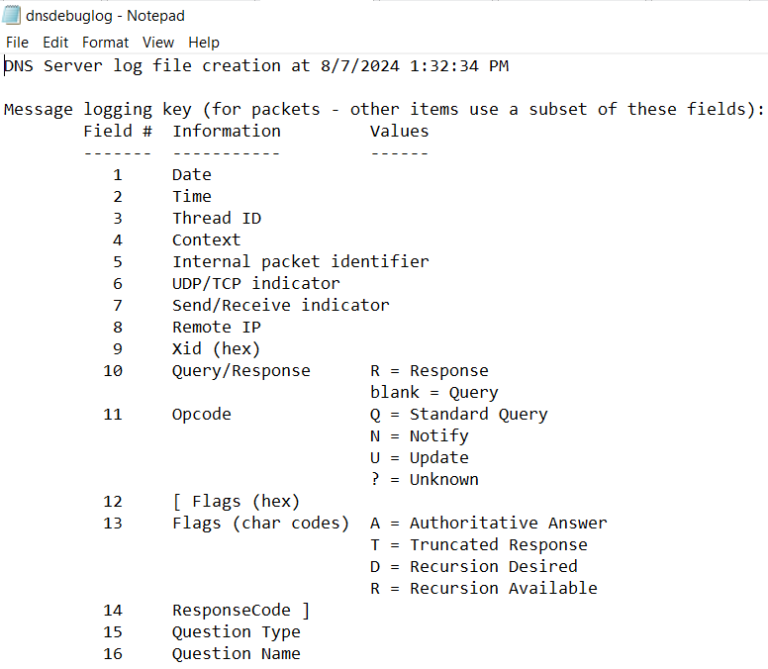Click 'Q = Standard Query' value text
The image size is (768, 669).
point(459,414)
